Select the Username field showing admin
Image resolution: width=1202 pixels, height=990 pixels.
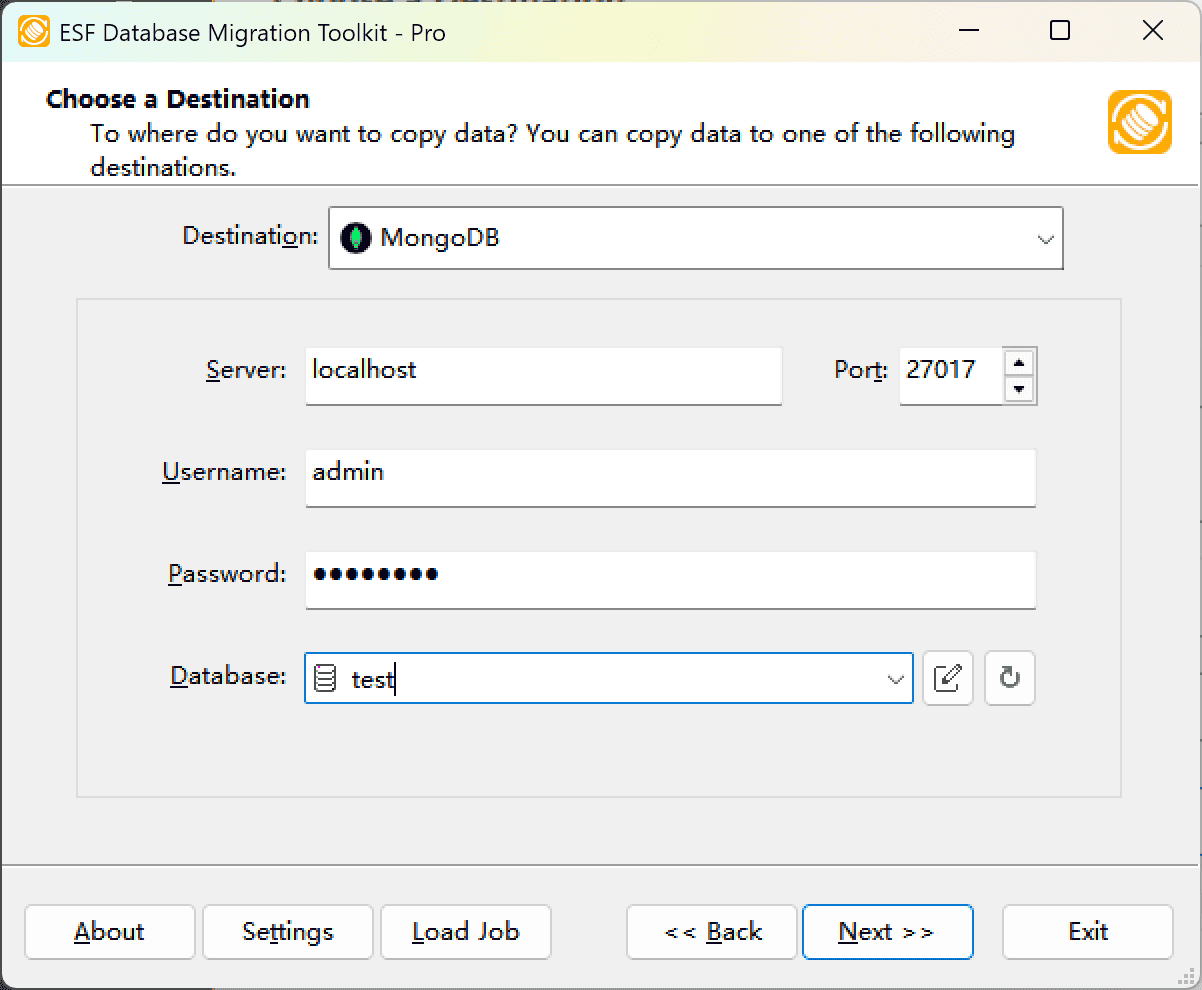tap(670, 478)
